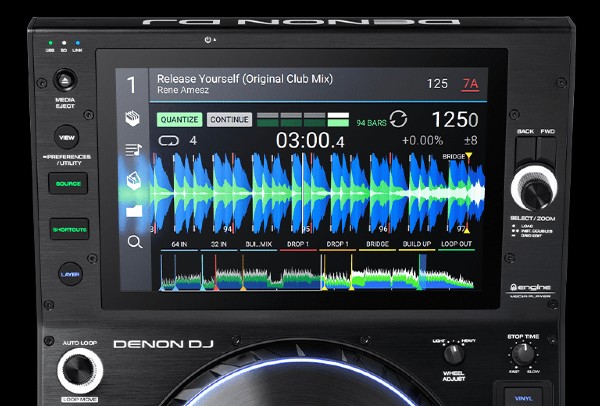The height and width of the screenshot is (406, 600).
Task: Push the green SOURCE button
Action: tap(68, 184)
